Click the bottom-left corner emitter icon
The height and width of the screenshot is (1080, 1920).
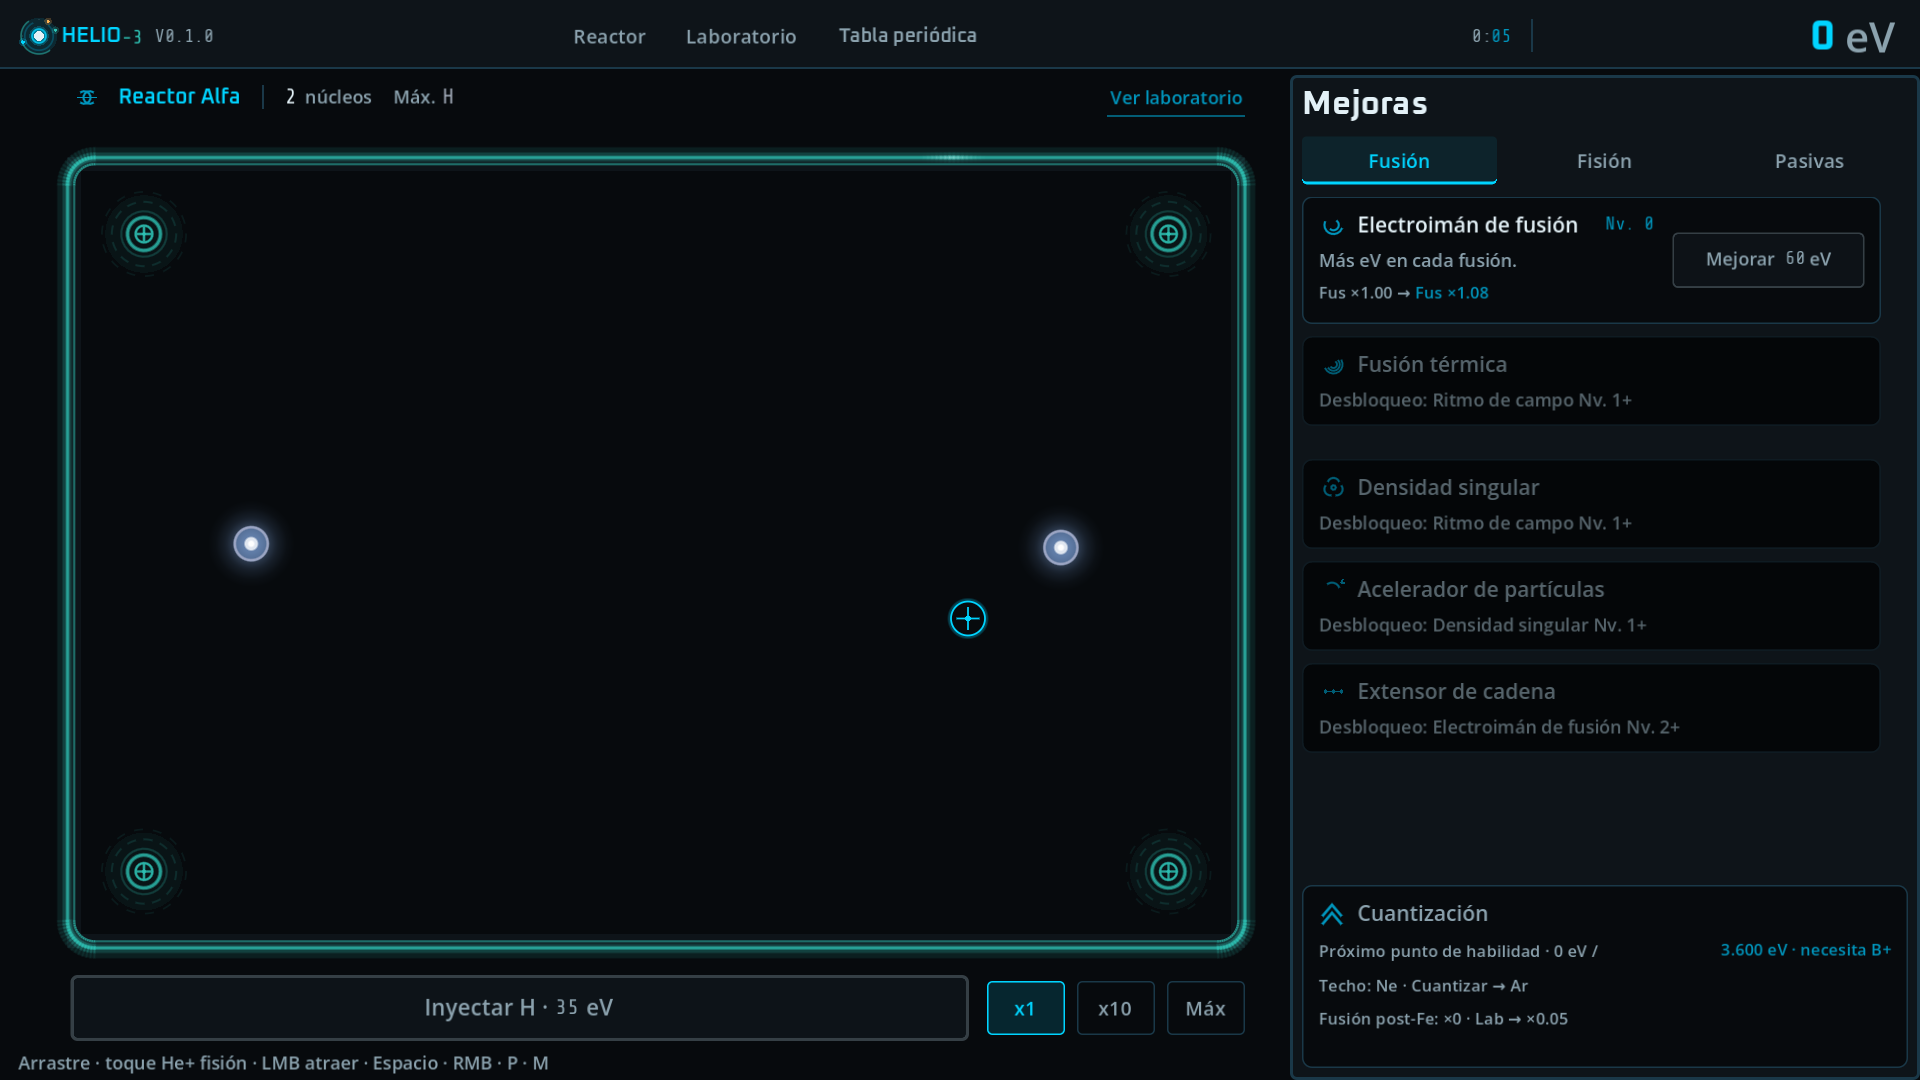coord(144,871)
